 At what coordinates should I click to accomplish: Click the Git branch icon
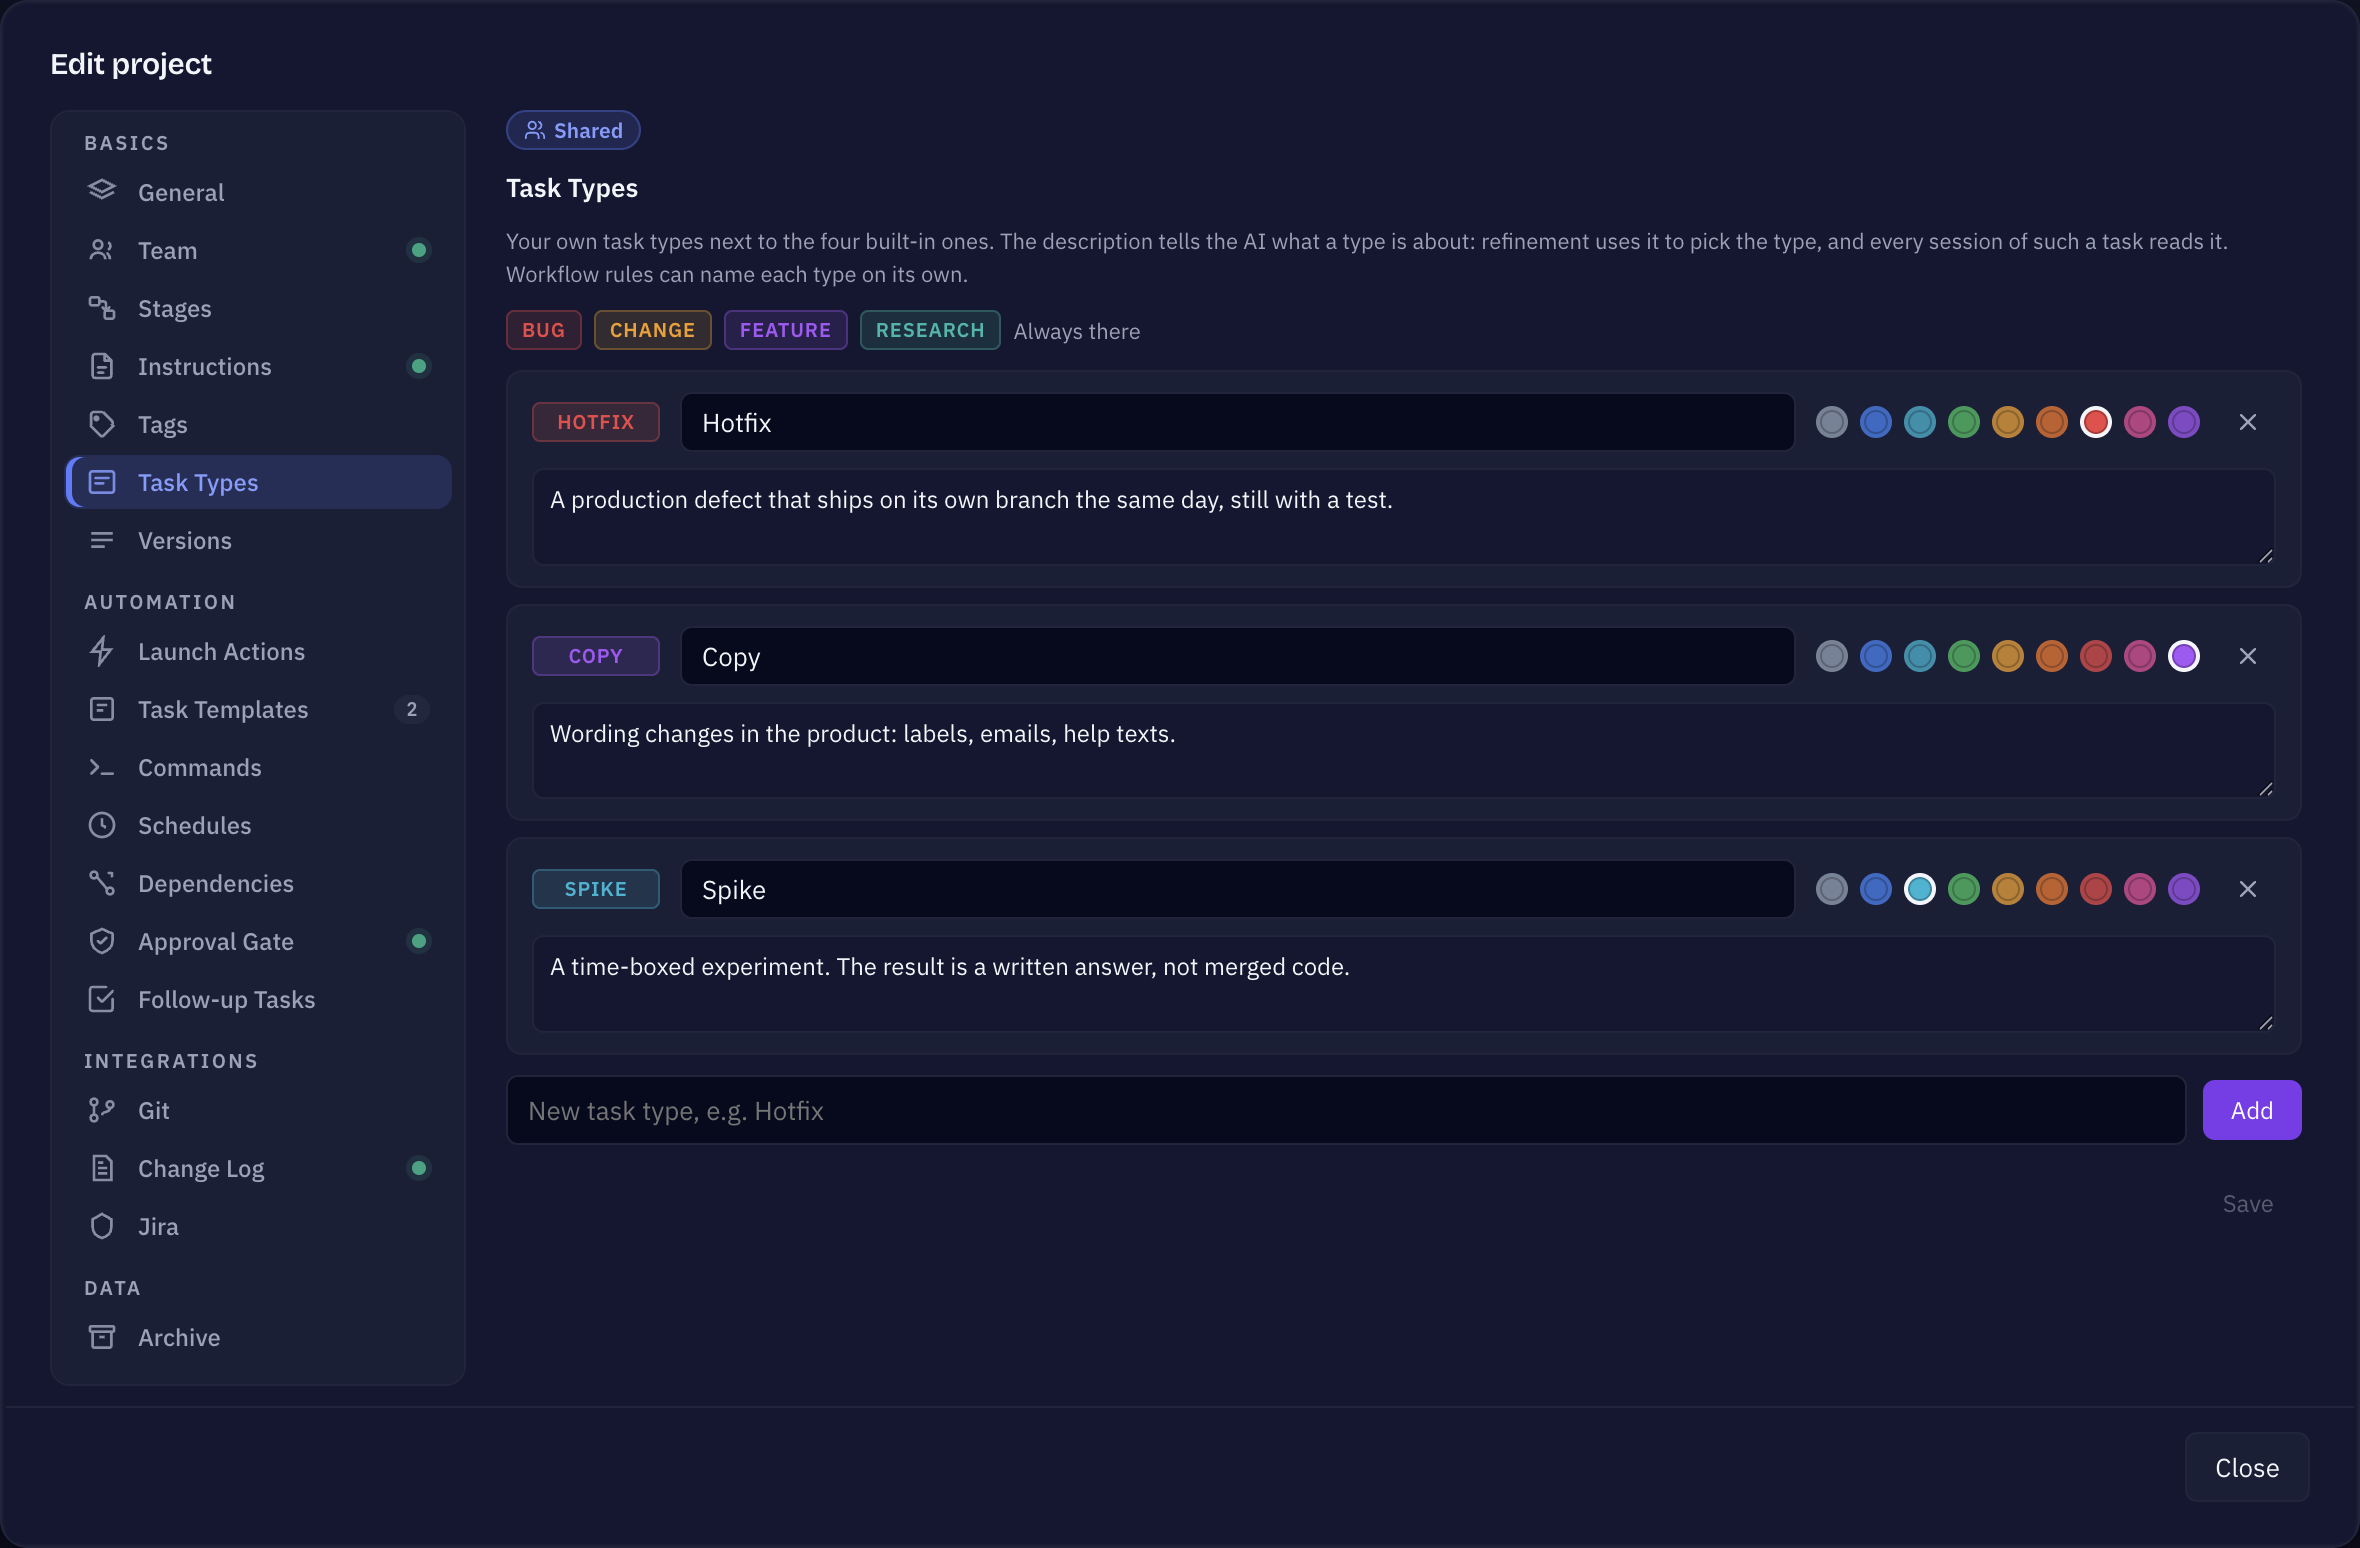click(x=101, y=1110)
